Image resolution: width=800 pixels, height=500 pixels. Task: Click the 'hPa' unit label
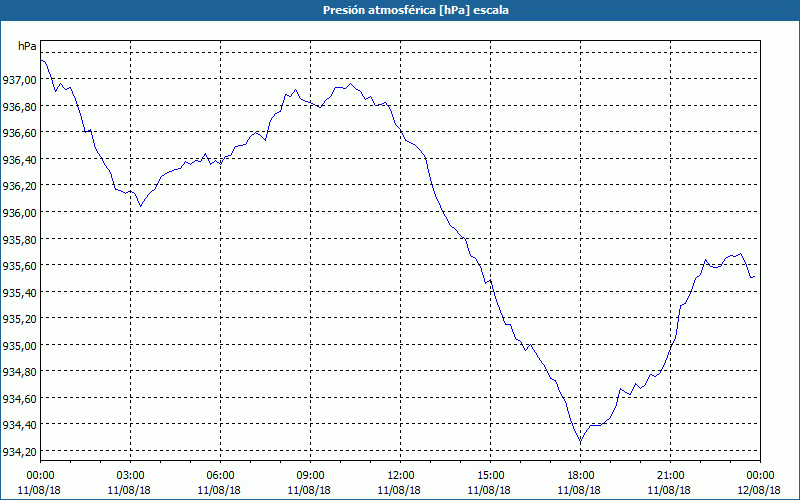coord(27,46)
